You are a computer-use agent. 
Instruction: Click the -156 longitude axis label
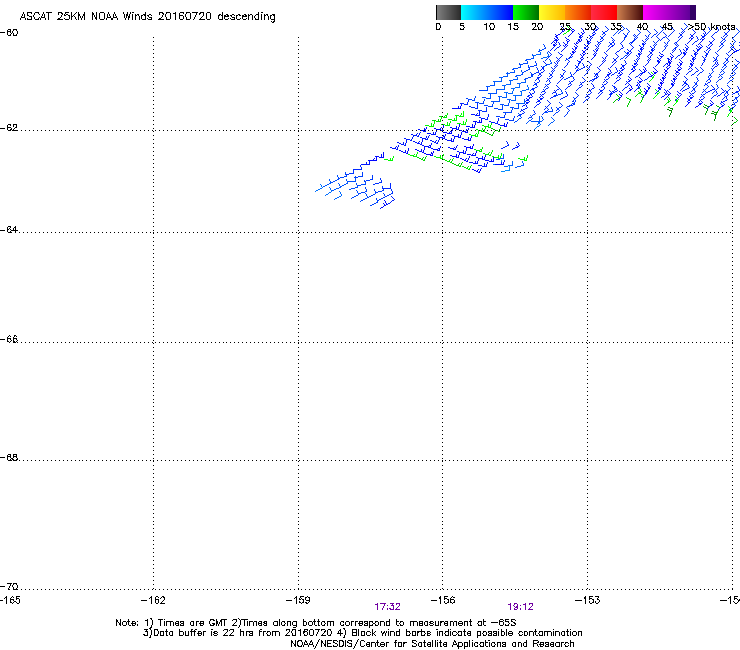coord(443,600)
